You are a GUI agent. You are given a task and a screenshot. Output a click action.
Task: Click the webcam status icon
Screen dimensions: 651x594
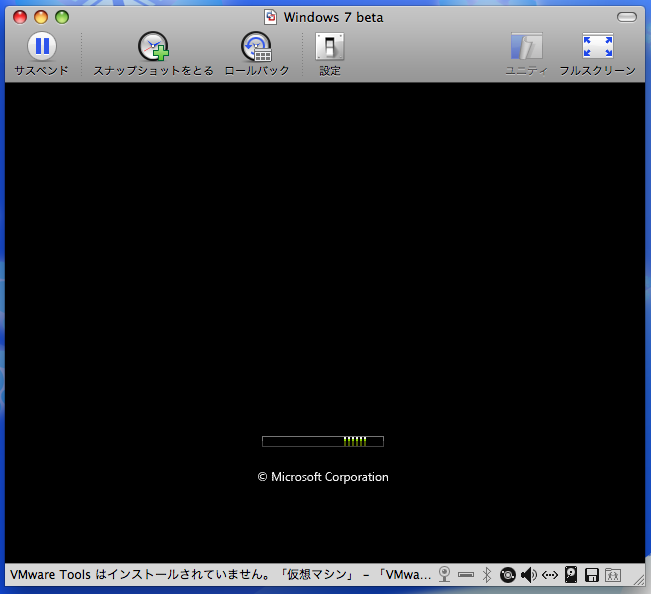pos(445,574)
